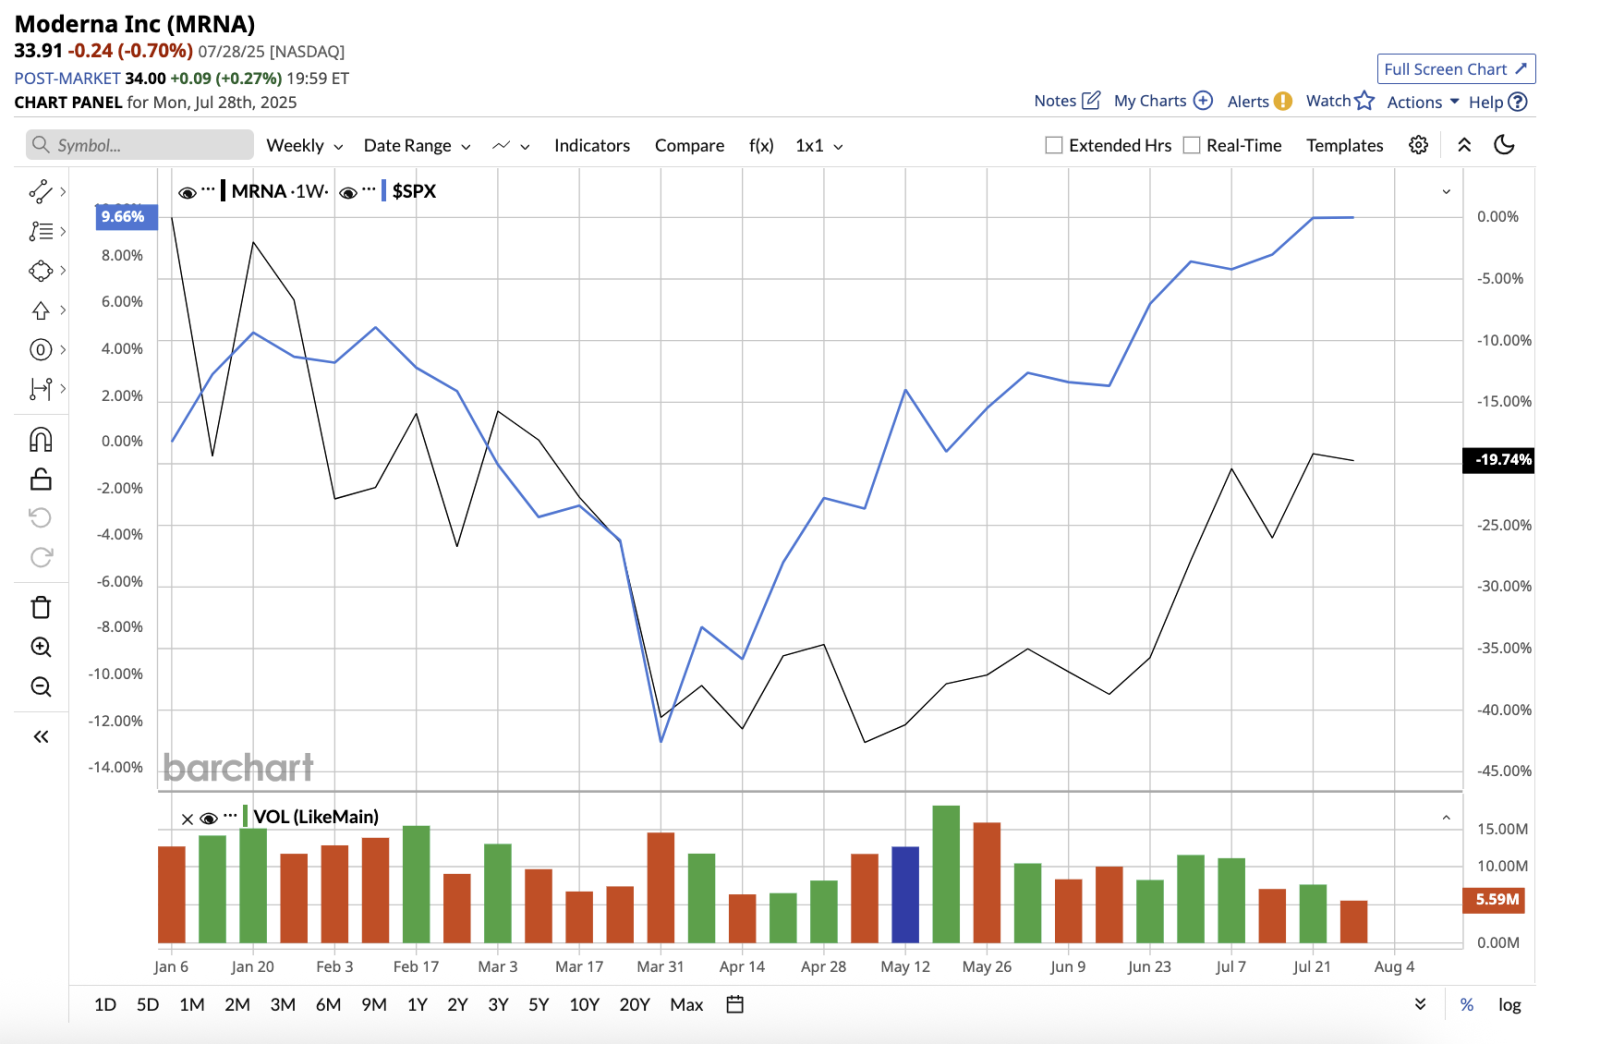Viewport: 1600px width, 1044px height.
Task: Select the 1D time range
Action: point(105,1005)
